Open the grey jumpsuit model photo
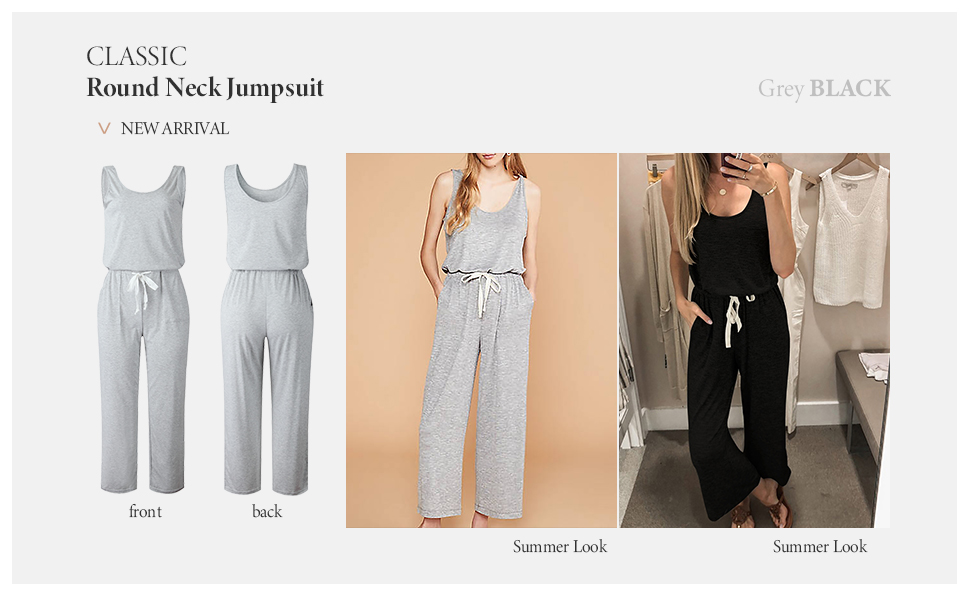 tap(481, 340)
